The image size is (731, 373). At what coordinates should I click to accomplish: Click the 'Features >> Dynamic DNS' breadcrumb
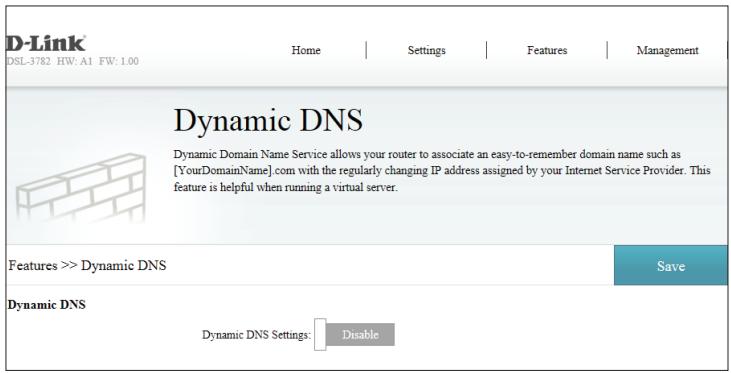tap(87, 266)
